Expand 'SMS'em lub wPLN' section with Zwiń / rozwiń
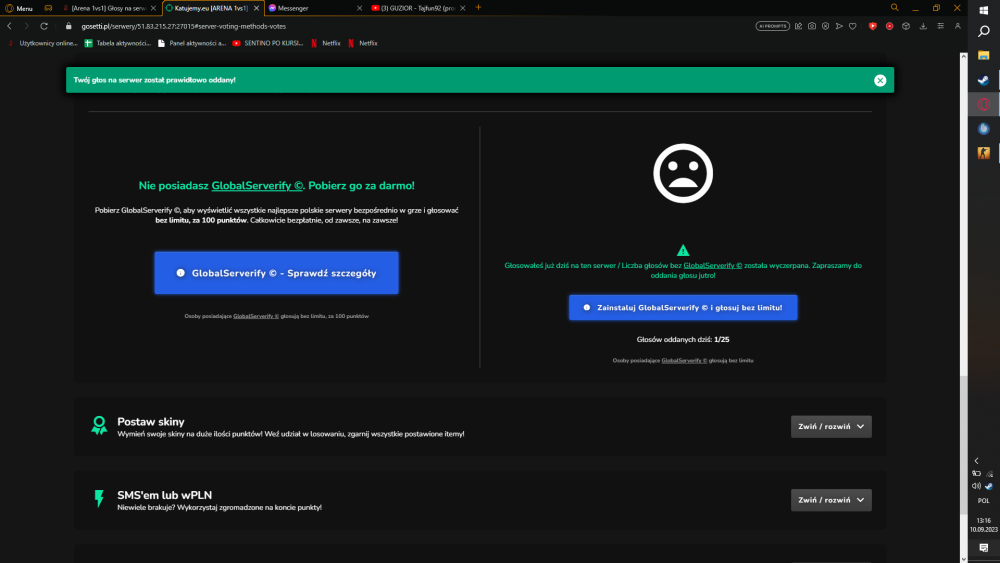 coord(831,500)
